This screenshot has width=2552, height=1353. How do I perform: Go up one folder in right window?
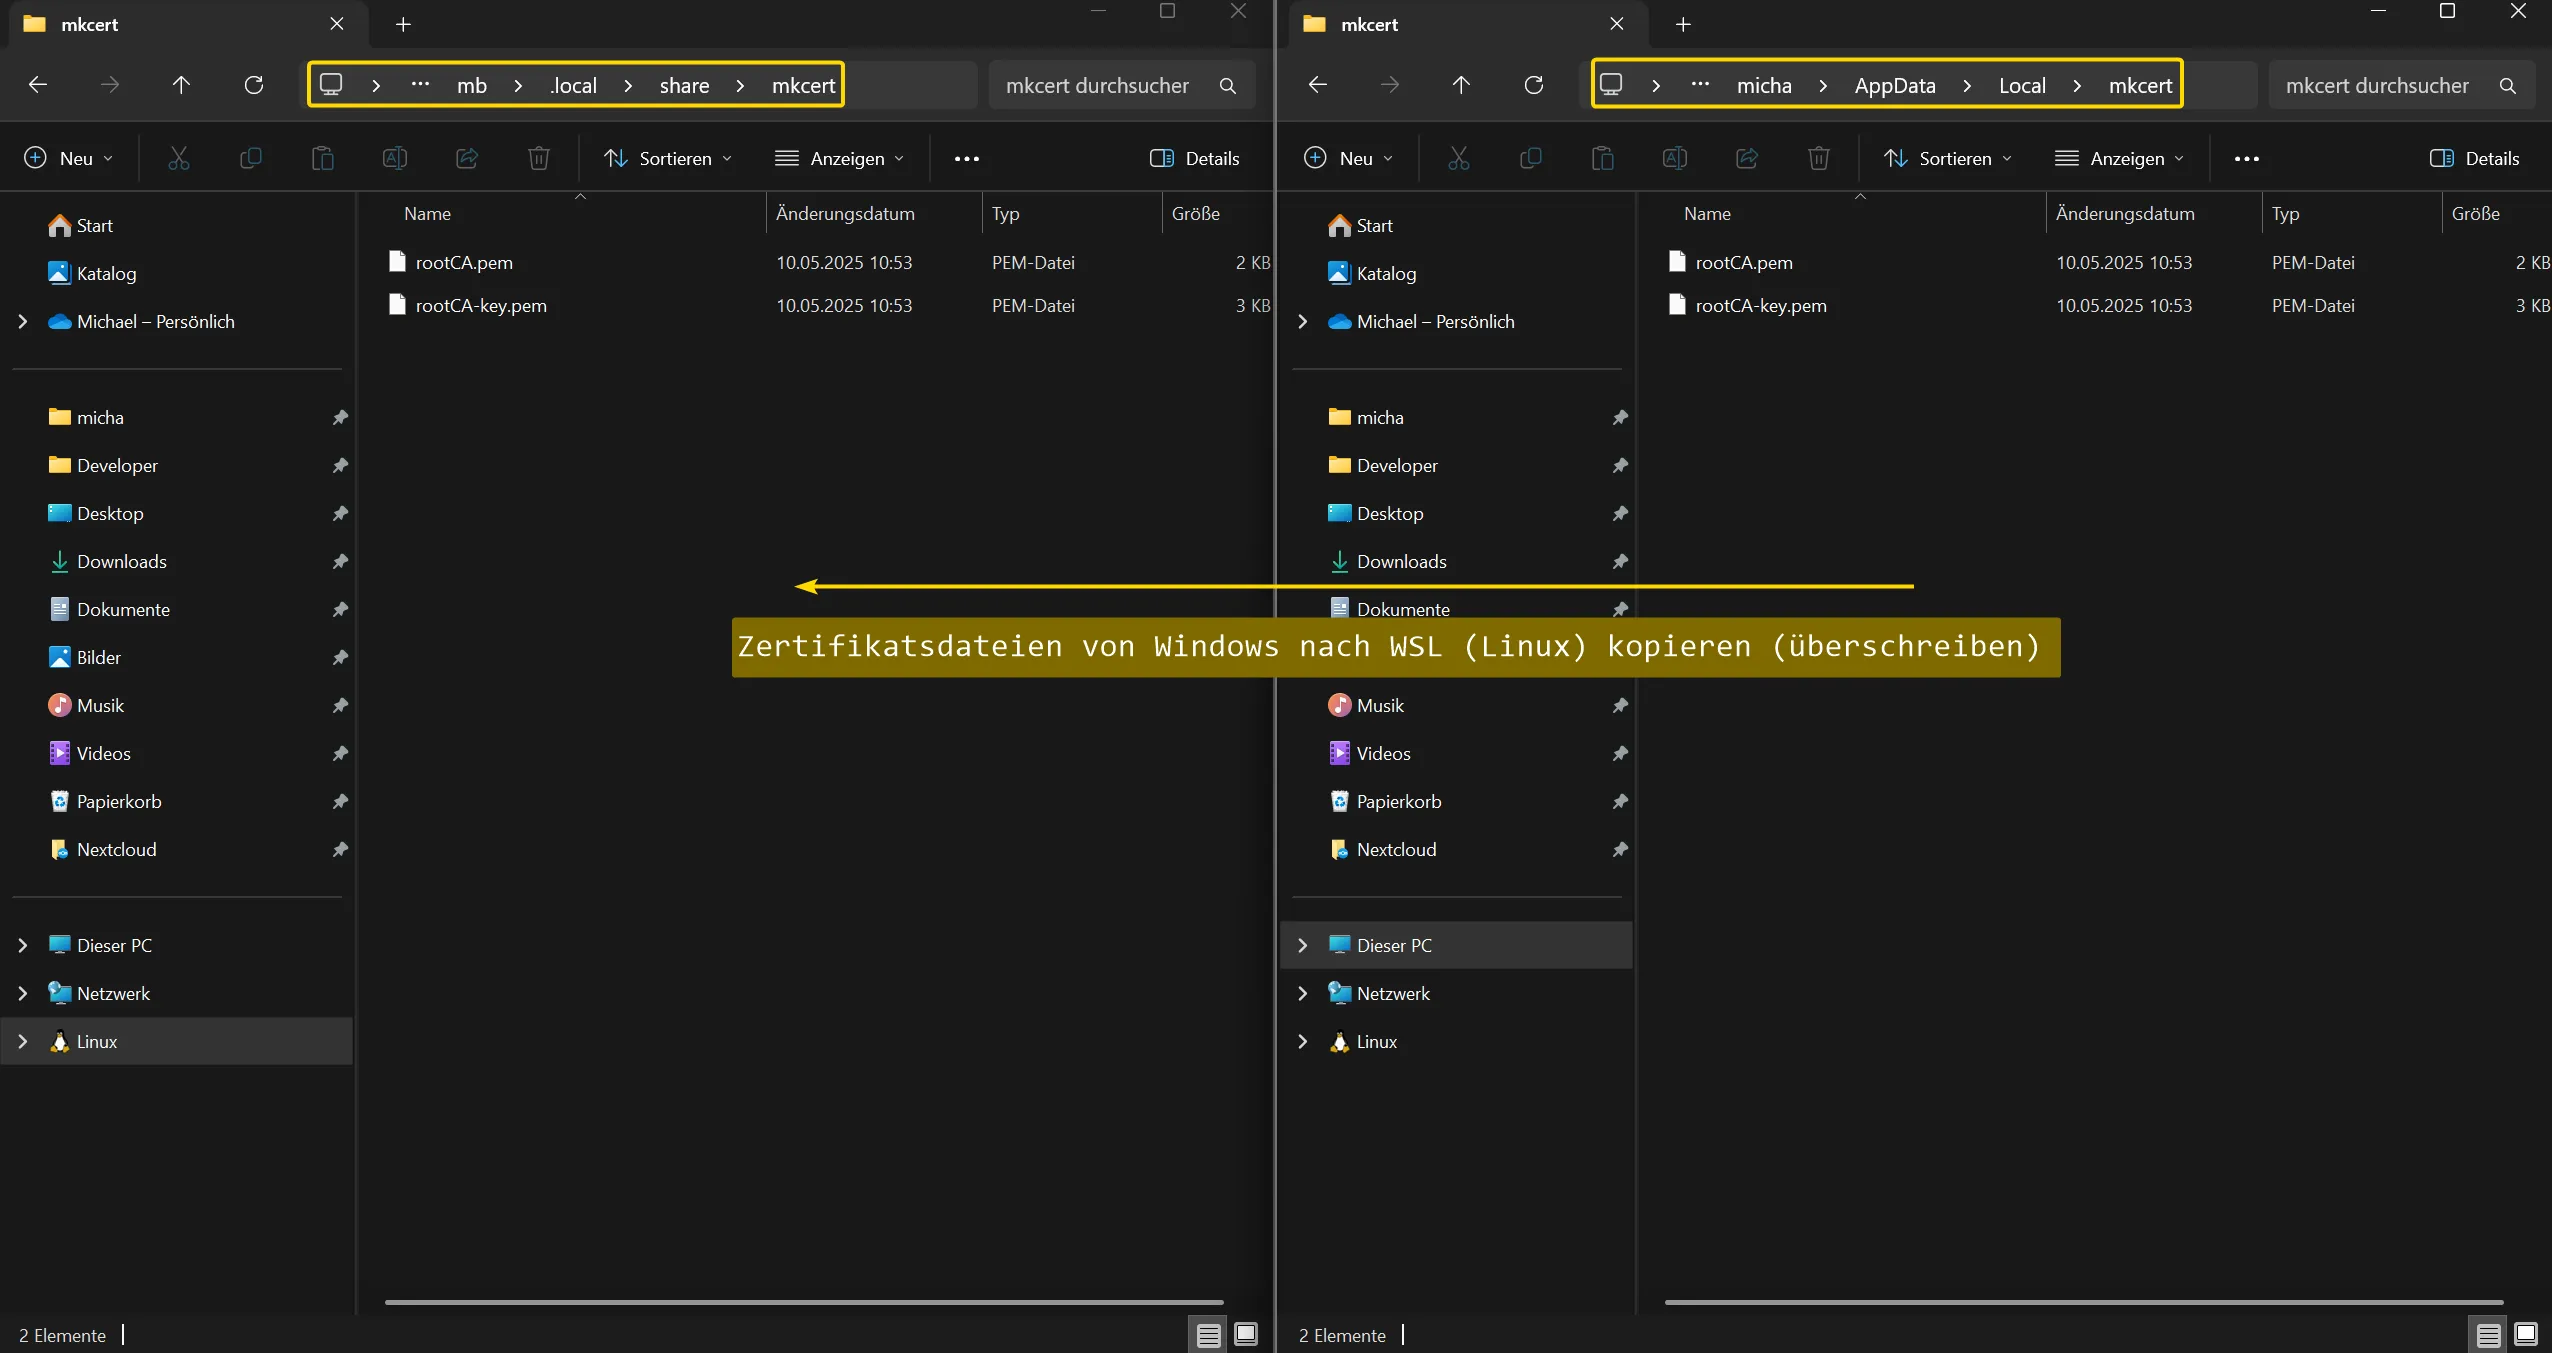[x=1461, y=85]
